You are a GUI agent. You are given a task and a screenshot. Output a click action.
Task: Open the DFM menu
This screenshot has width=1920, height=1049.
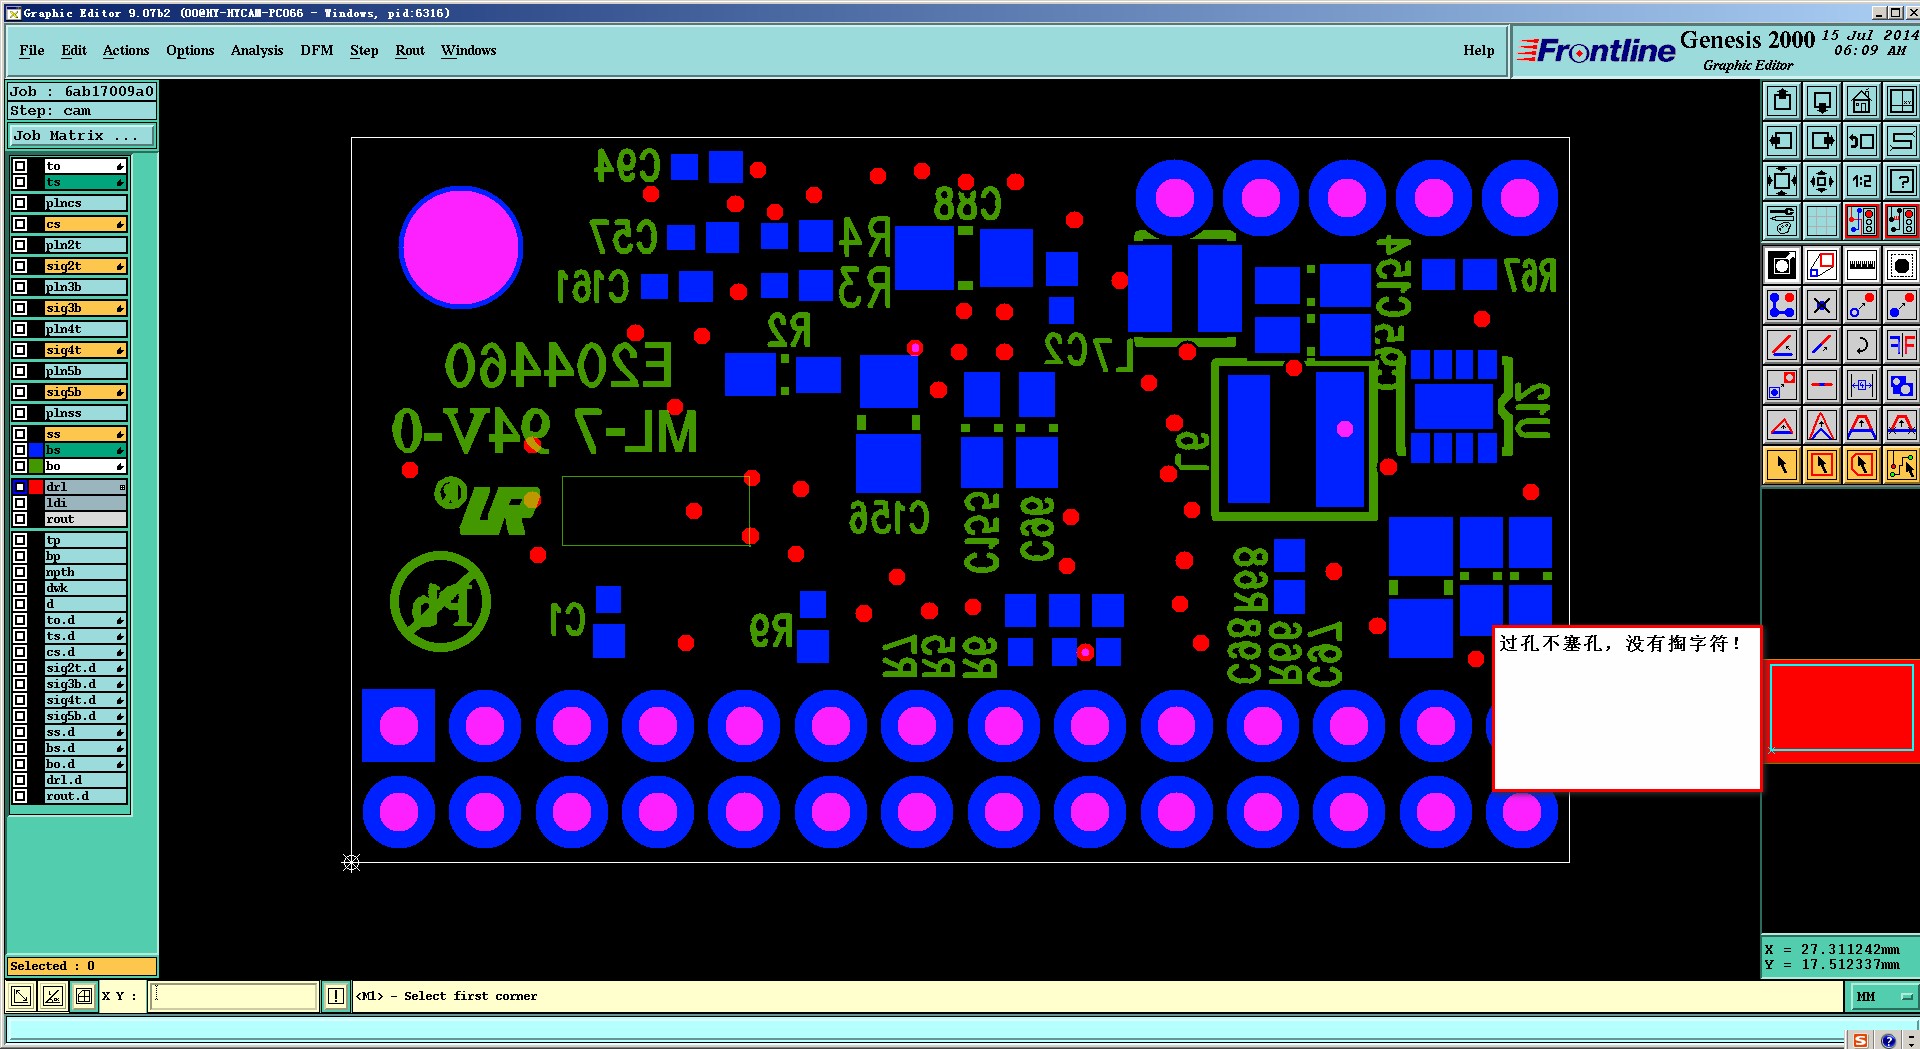click(x=317, y=50)
